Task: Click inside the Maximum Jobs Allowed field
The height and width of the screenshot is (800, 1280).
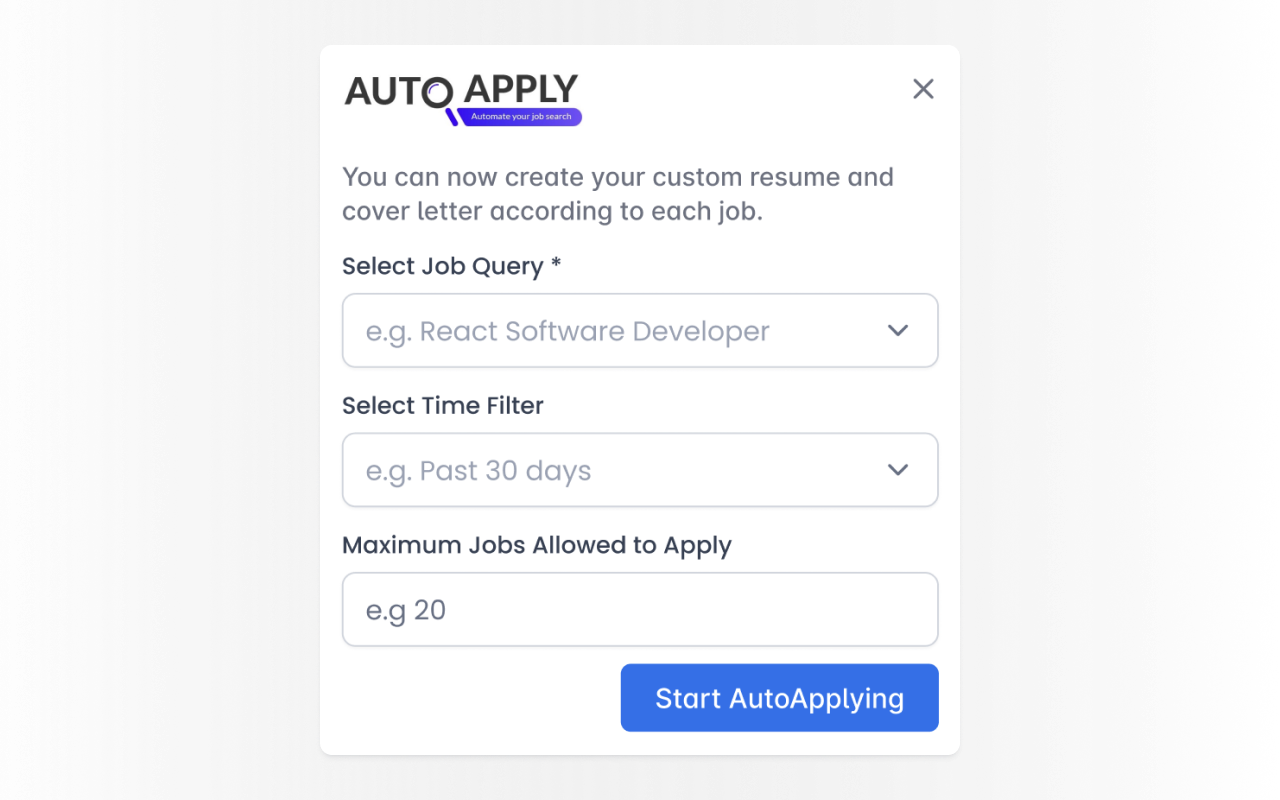Action: point(640,609)
